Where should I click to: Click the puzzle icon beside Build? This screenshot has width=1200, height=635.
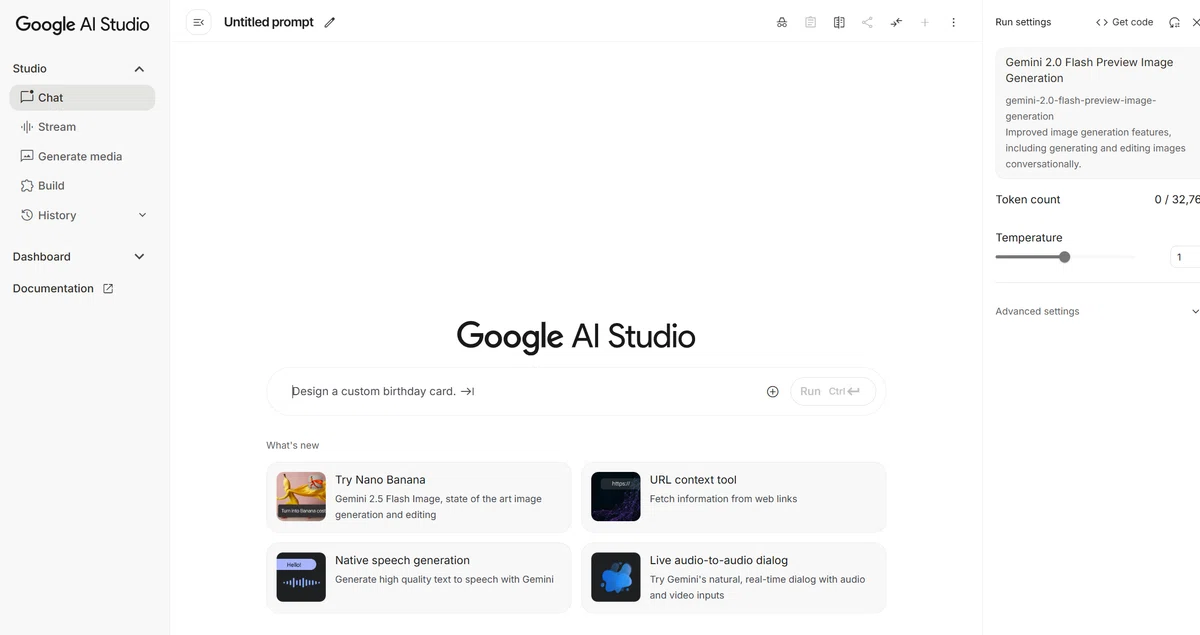tap(27, 185)
